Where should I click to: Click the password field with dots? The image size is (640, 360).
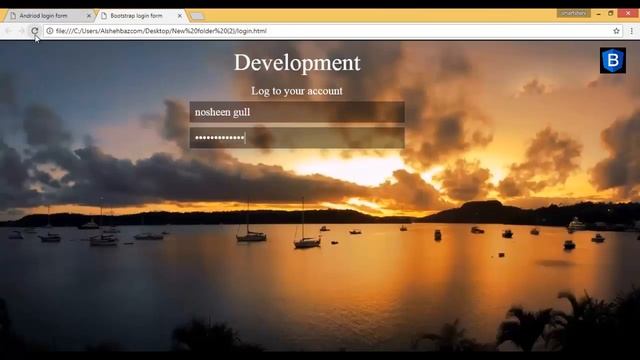click(x=297, y=138)
